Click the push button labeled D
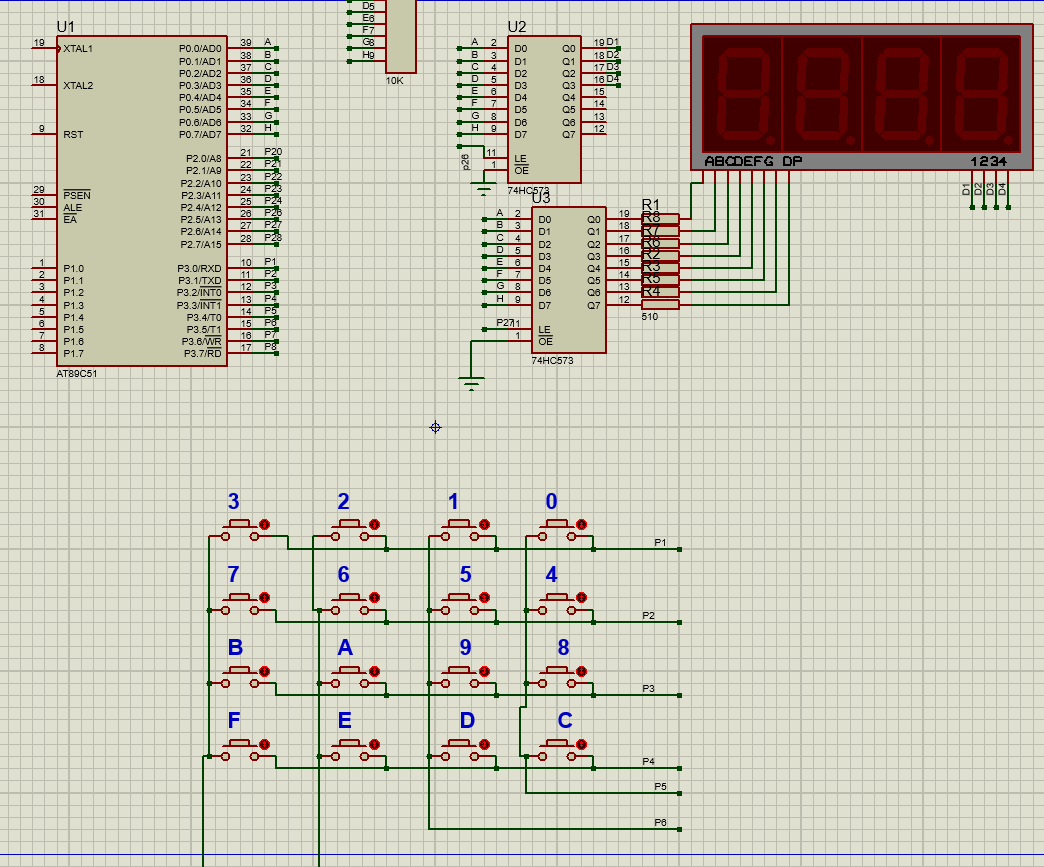Image resolution: width=1044 pixels, height=867 pixels. (x=459, y=750)
